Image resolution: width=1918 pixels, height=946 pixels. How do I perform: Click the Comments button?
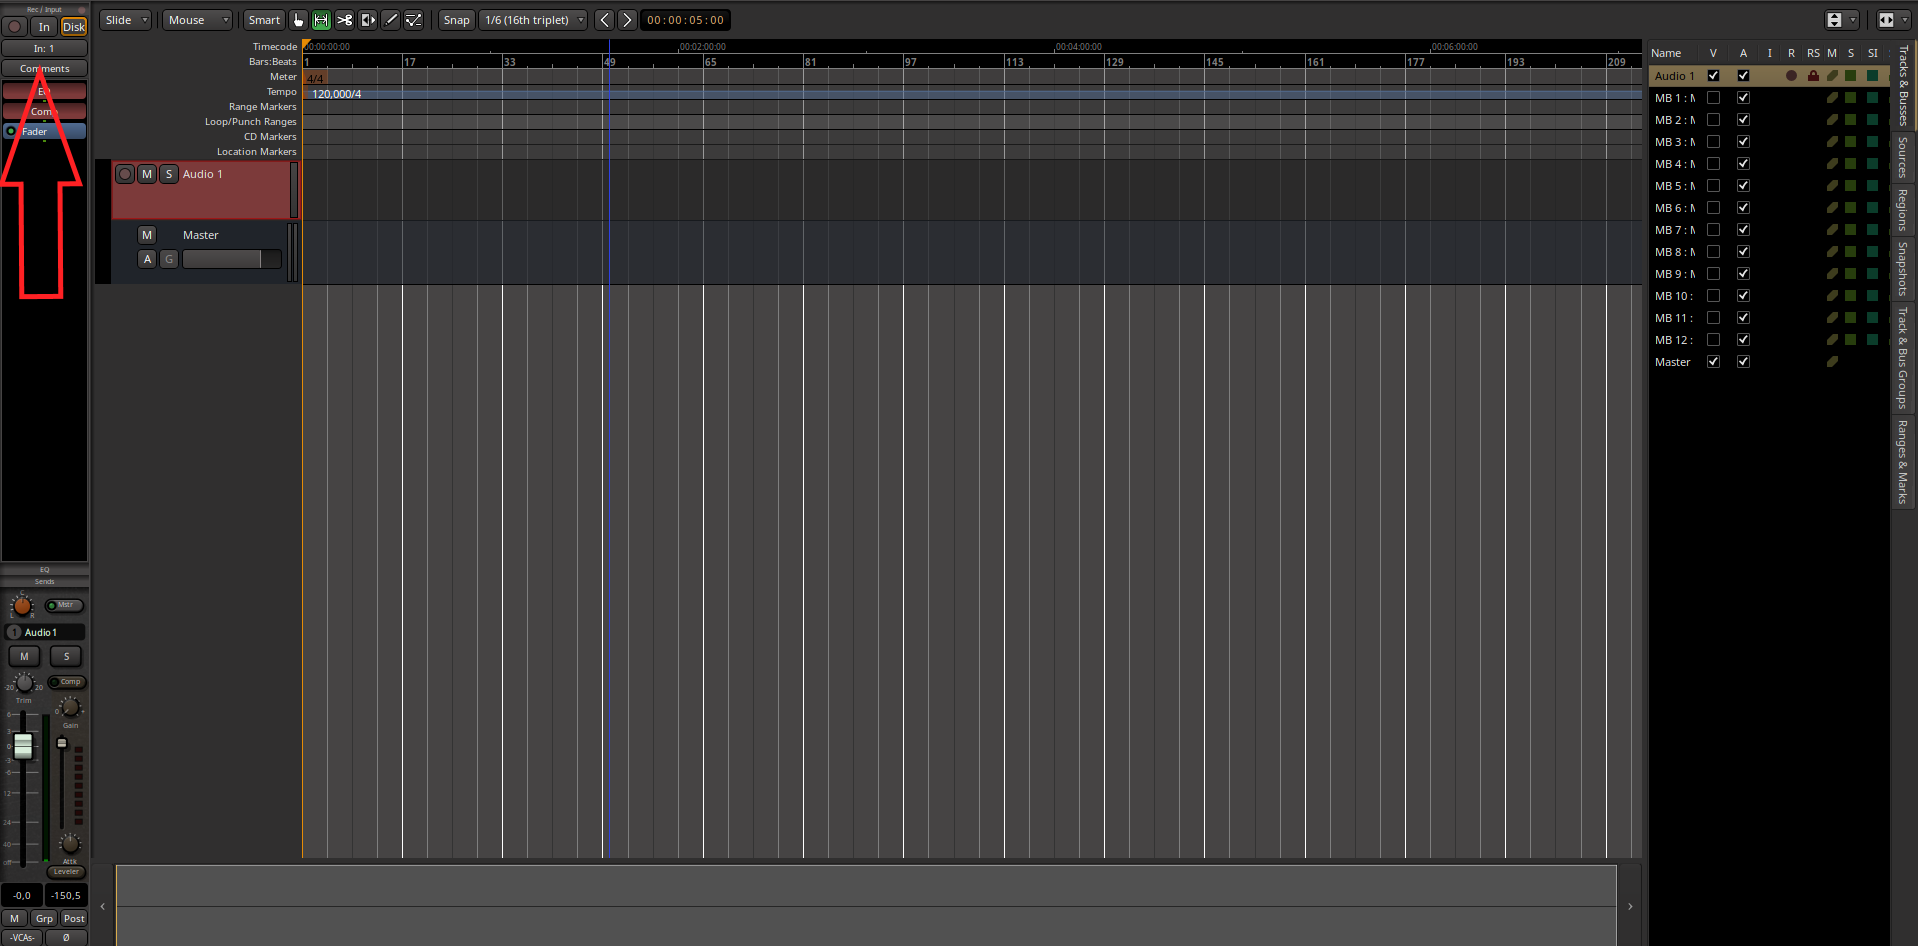(45, 69)
